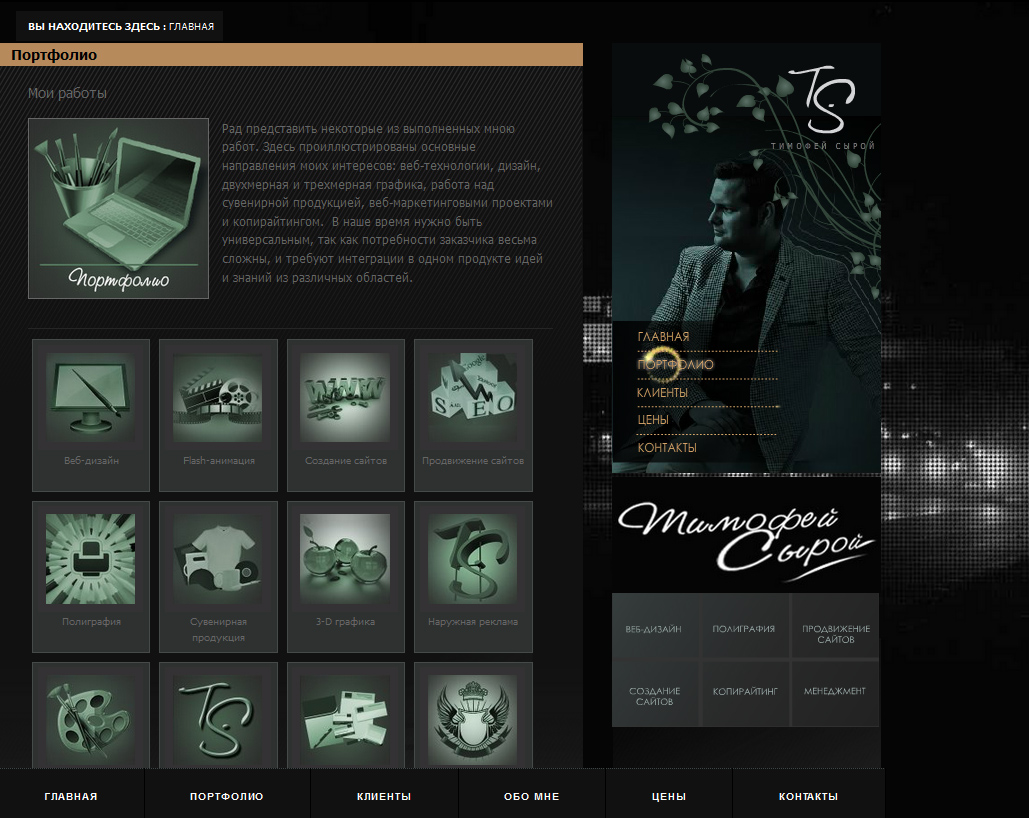1029x818 pixels.
Task: Click the ТИМОФЕЙ СЫРОЙ text under logo
Action: [823, 146]
